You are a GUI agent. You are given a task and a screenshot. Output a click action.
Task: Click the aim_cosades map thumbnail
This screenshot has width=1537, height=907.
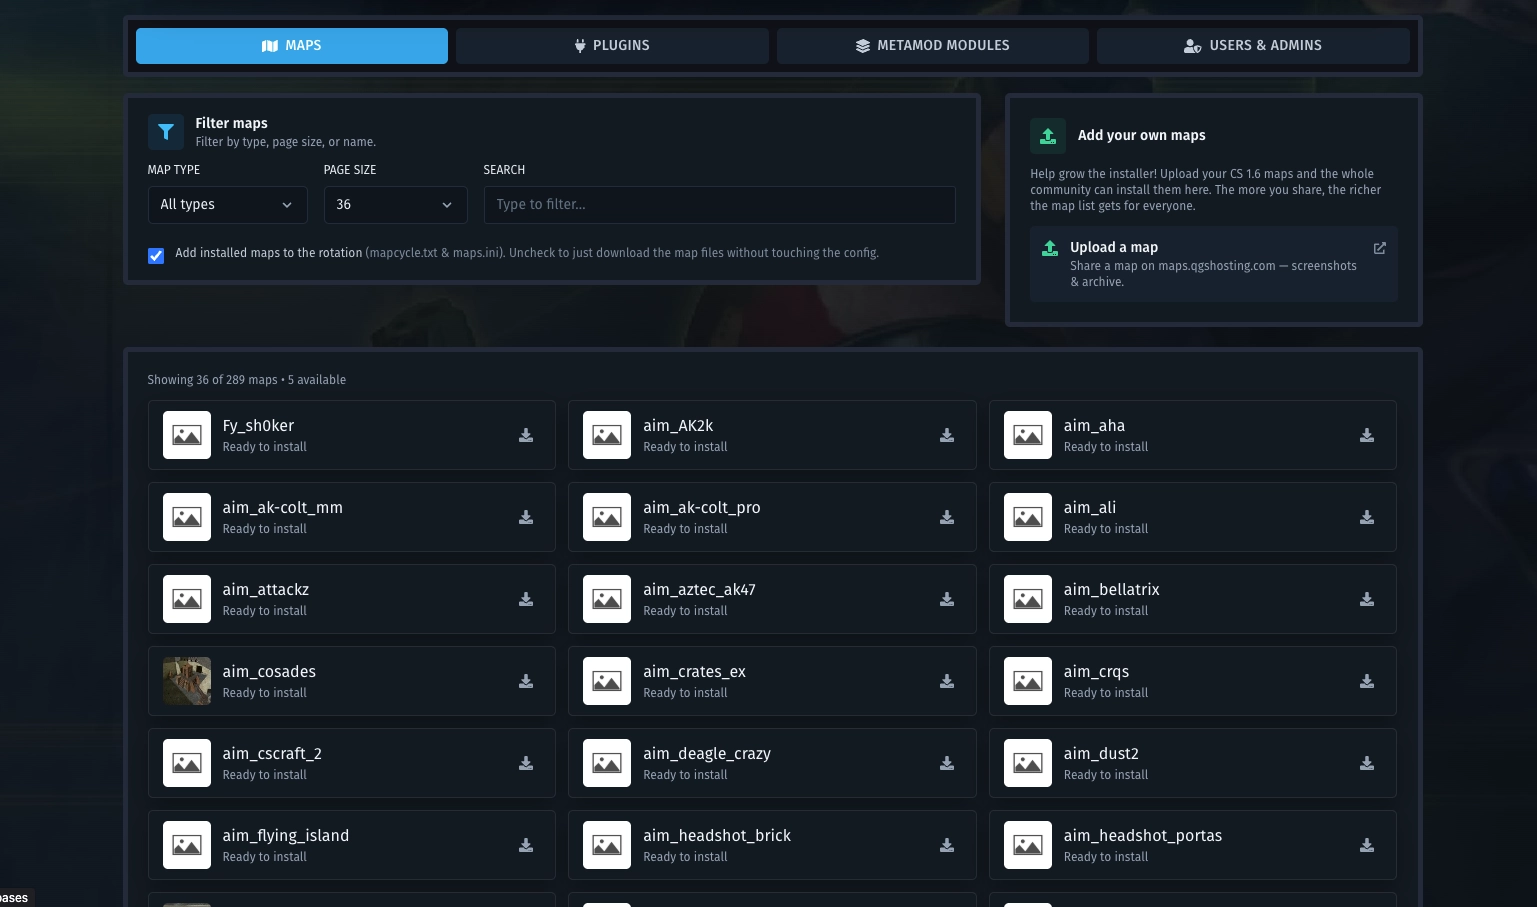(x=187, y=681)
